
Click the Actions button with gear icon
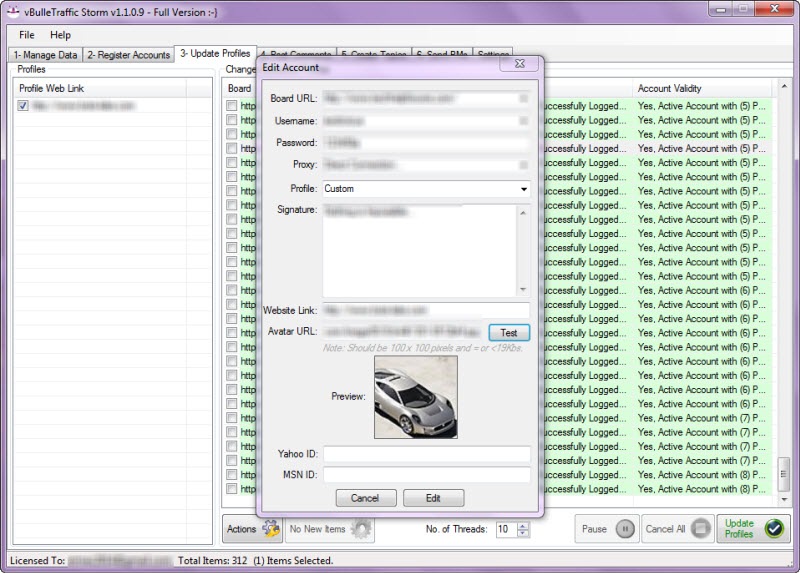pos(251,529)
